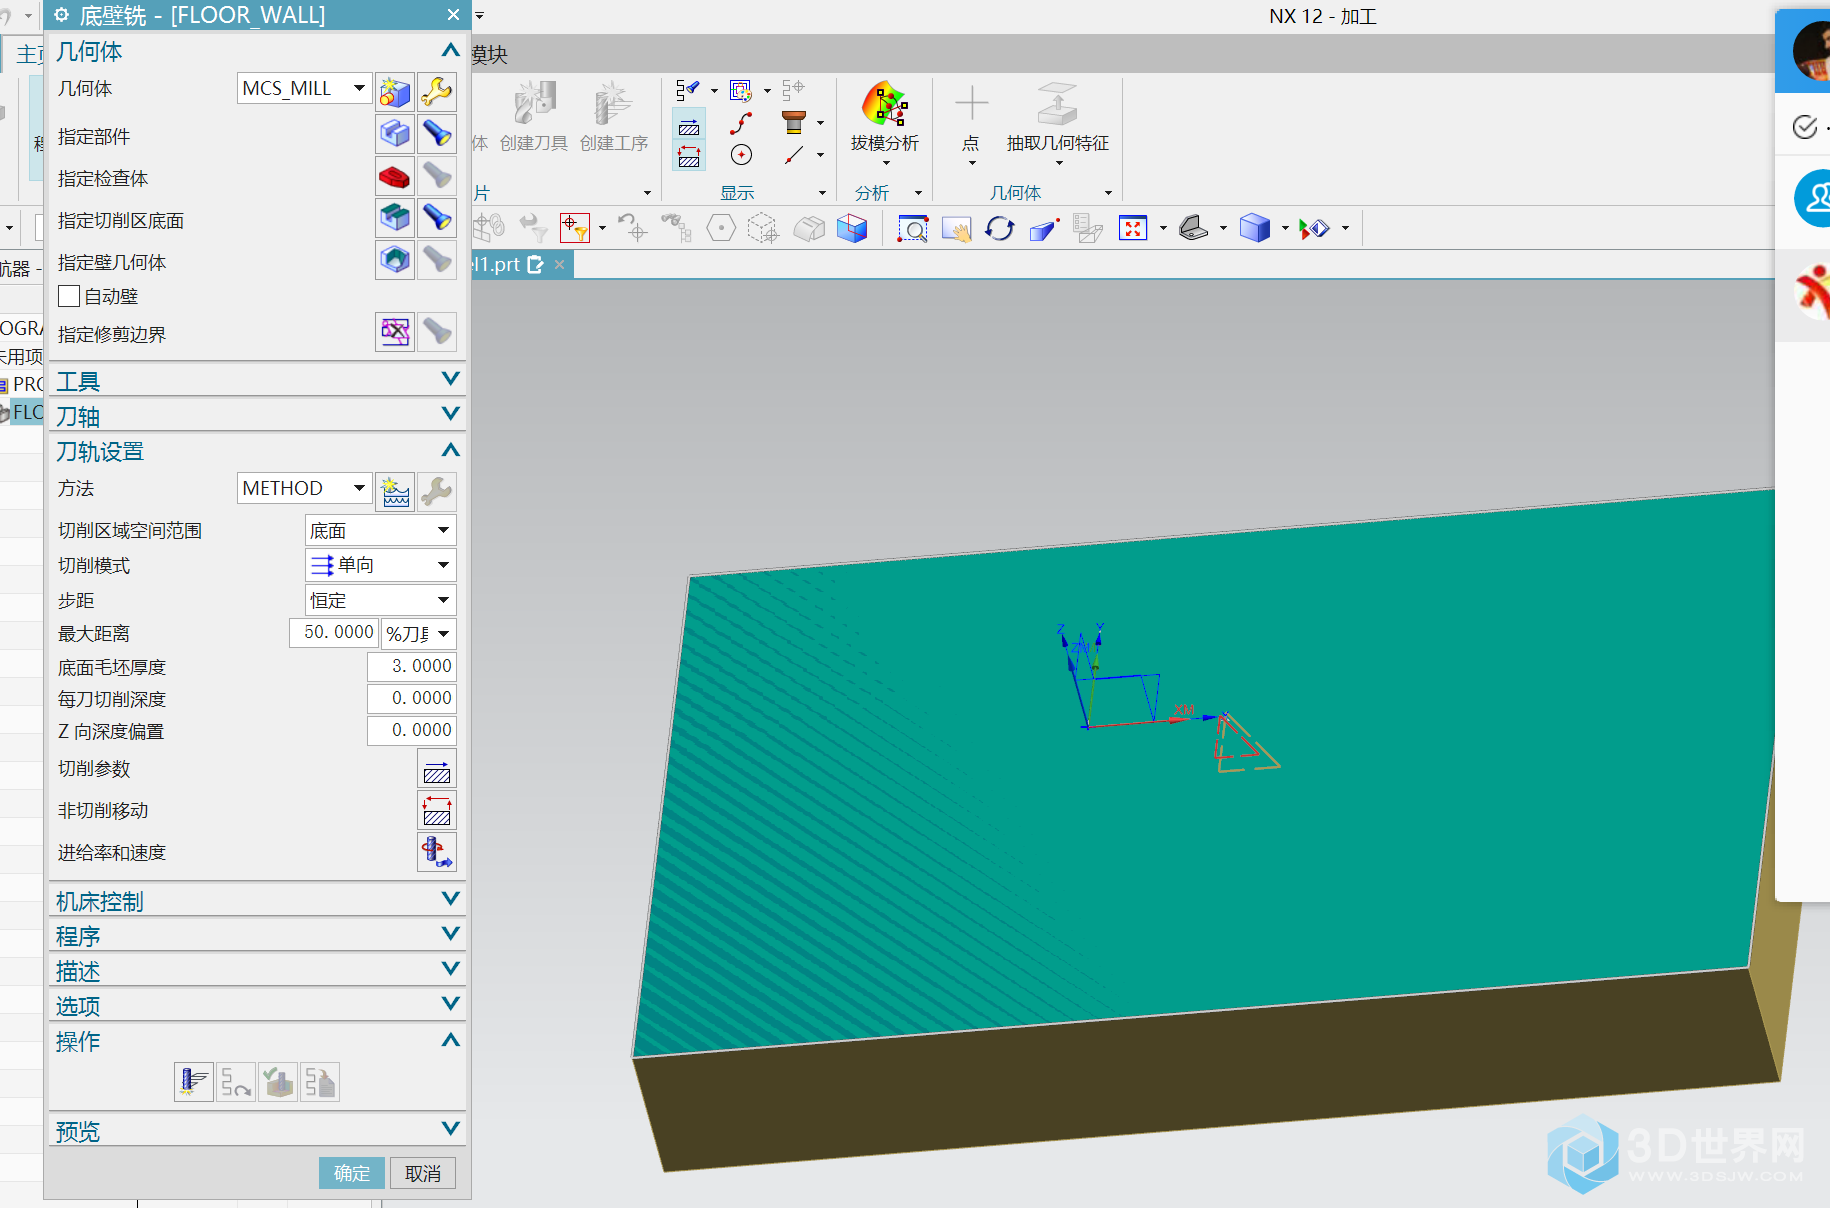Viewport: 1830px width, 1208px height.
Task: Click the Zoom magnifier icon in toolbar
Action: [x=913, y=229]
